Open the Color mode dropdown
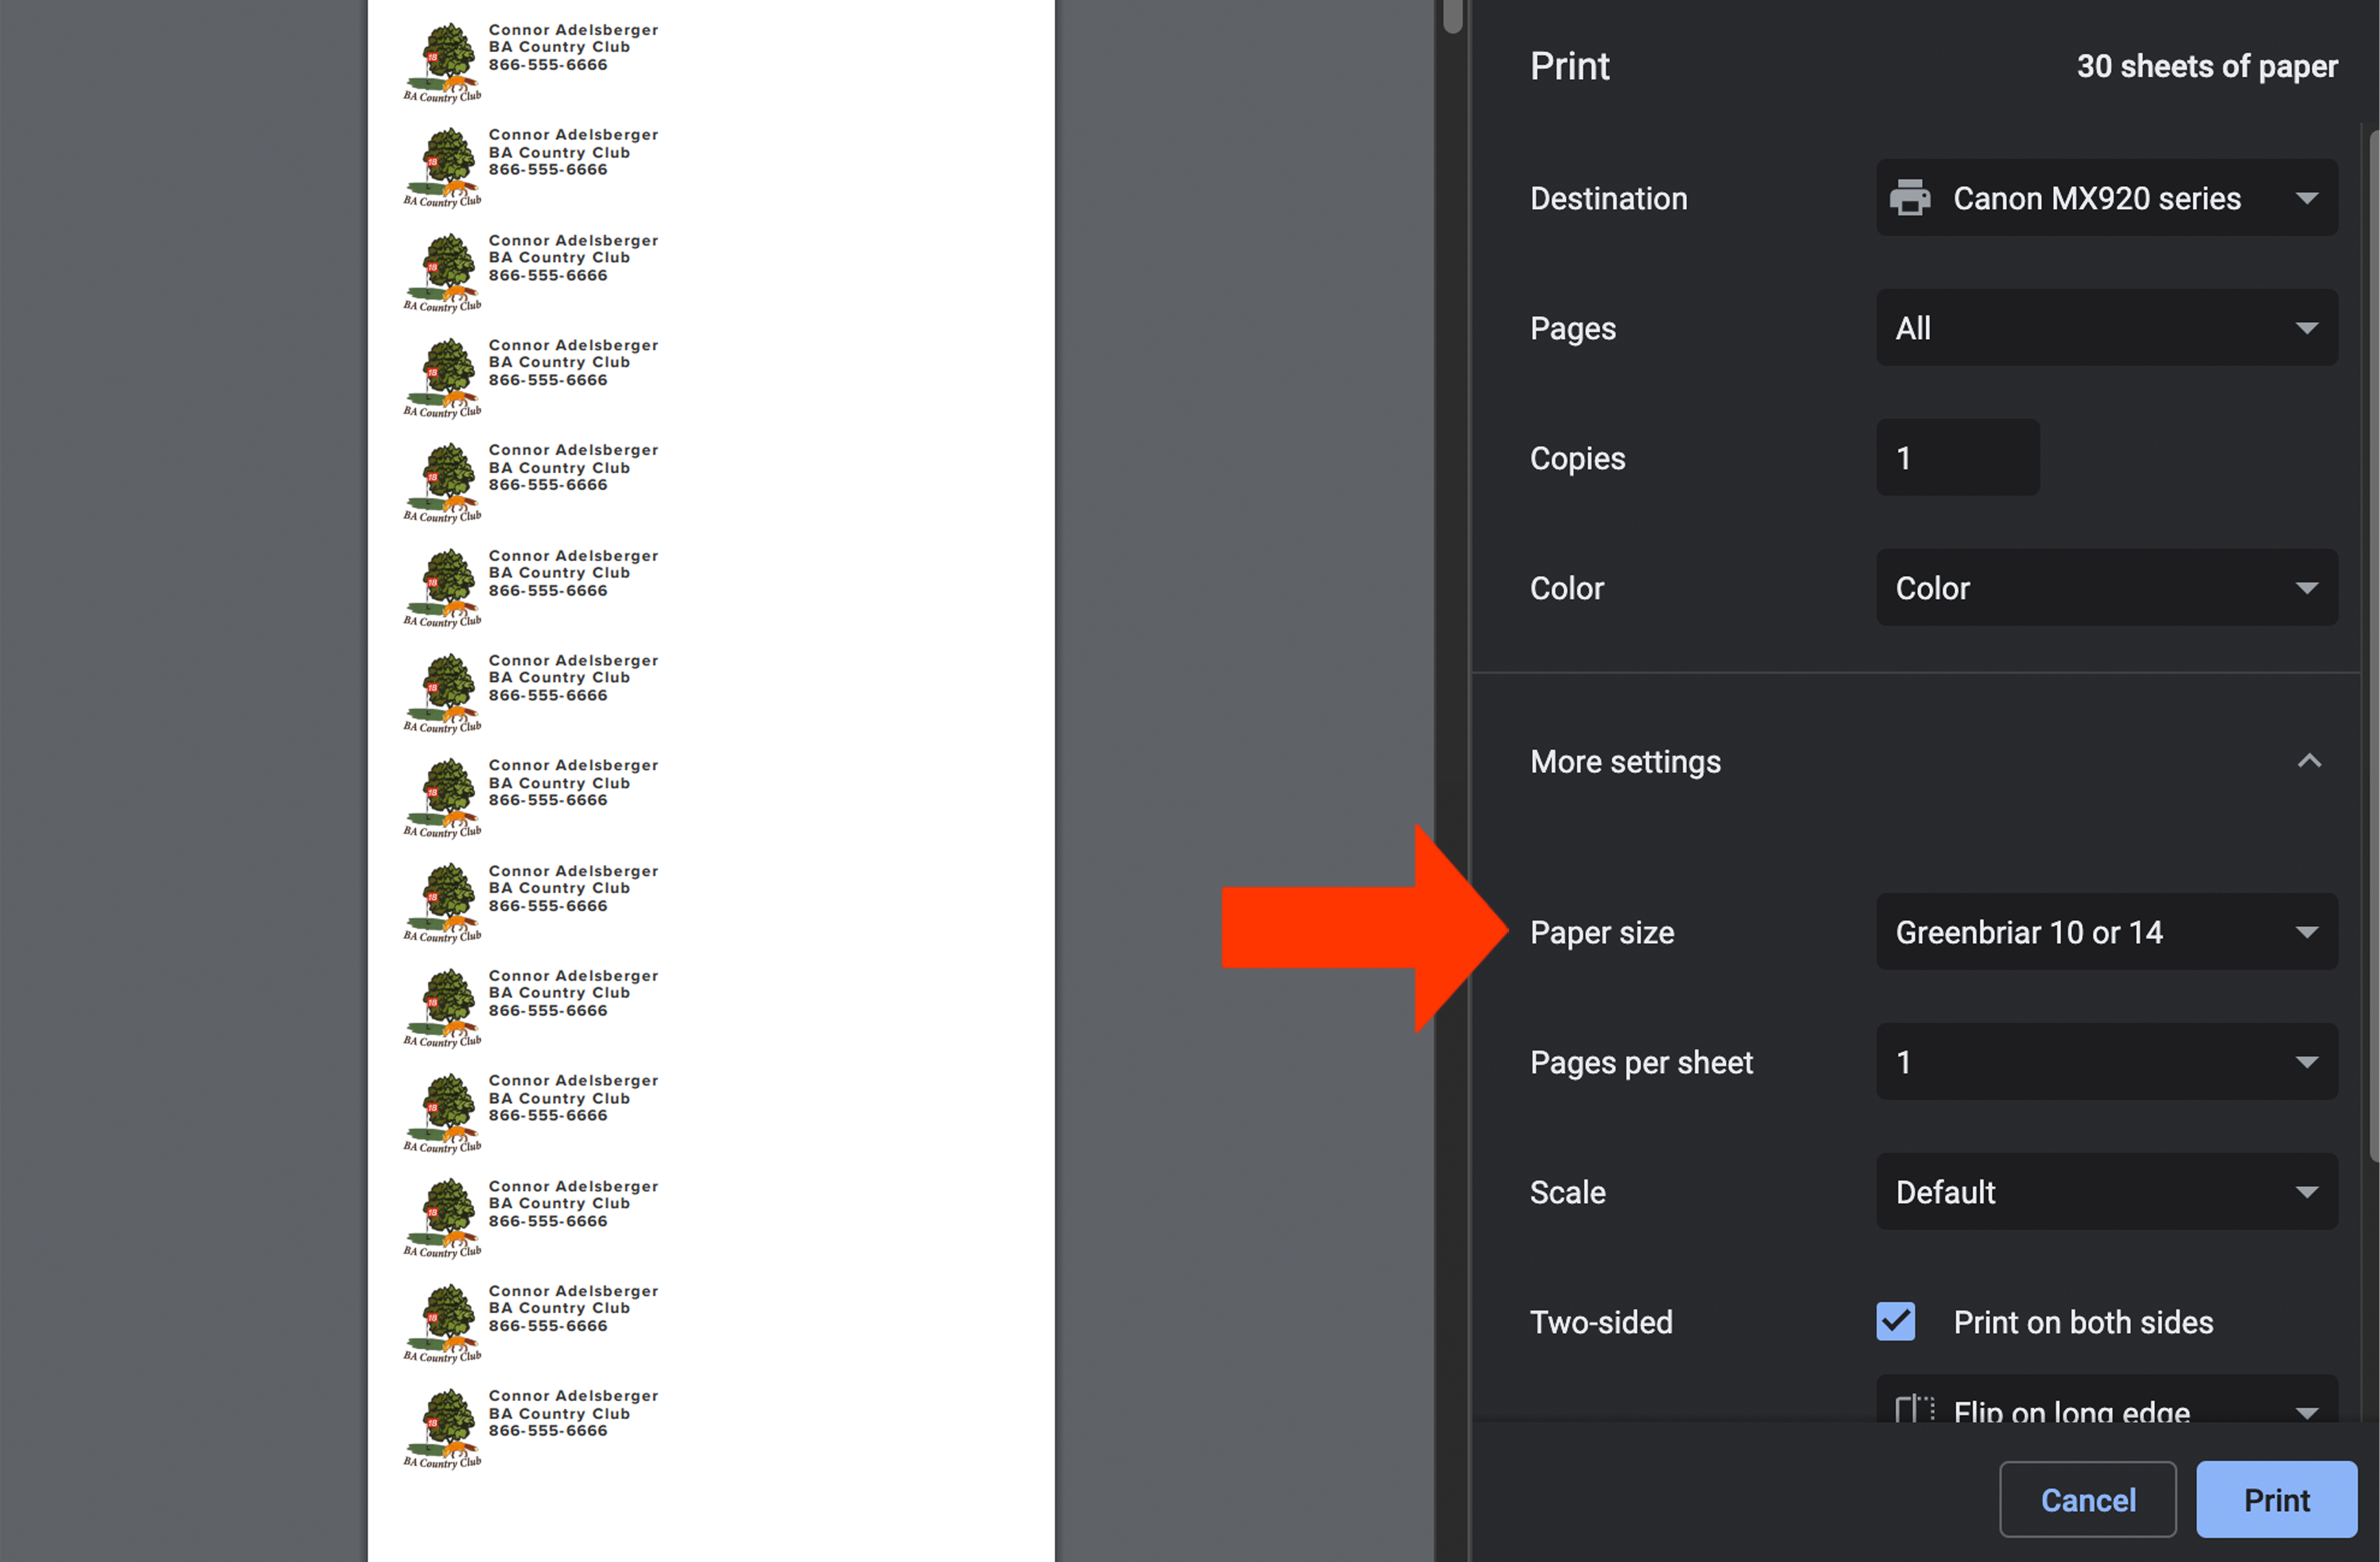 [2106, 588]
